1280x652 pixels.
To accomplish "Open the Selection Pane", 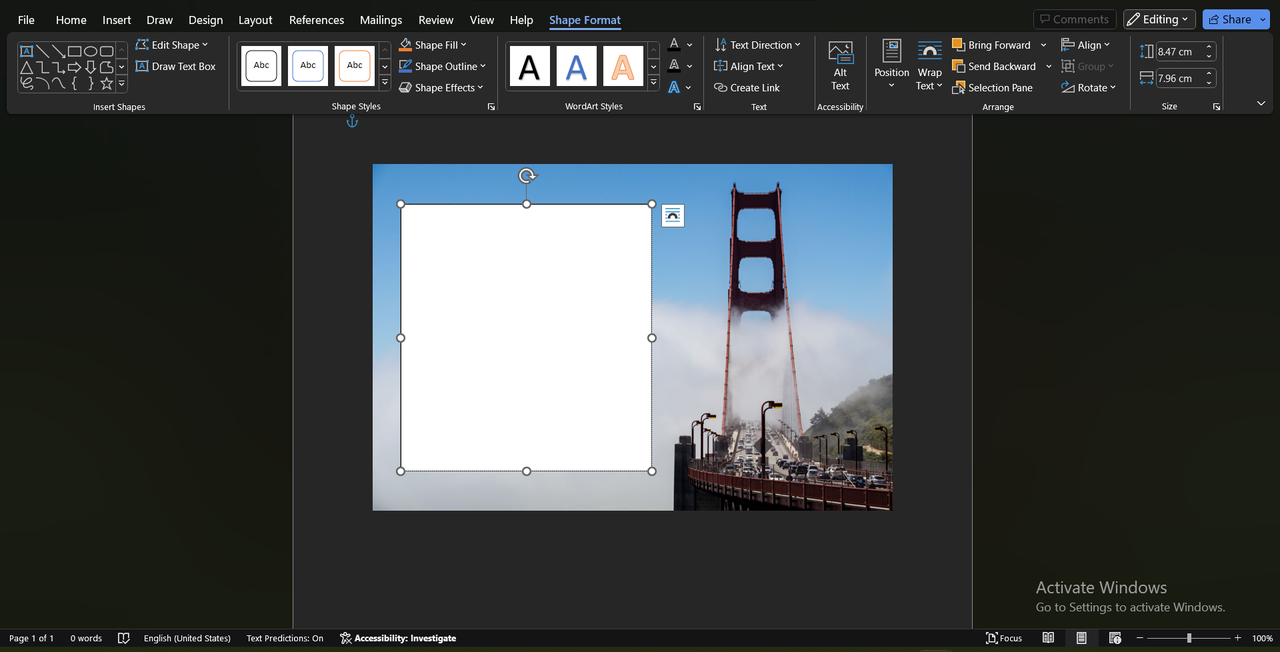I will click(x=992, y=87).
